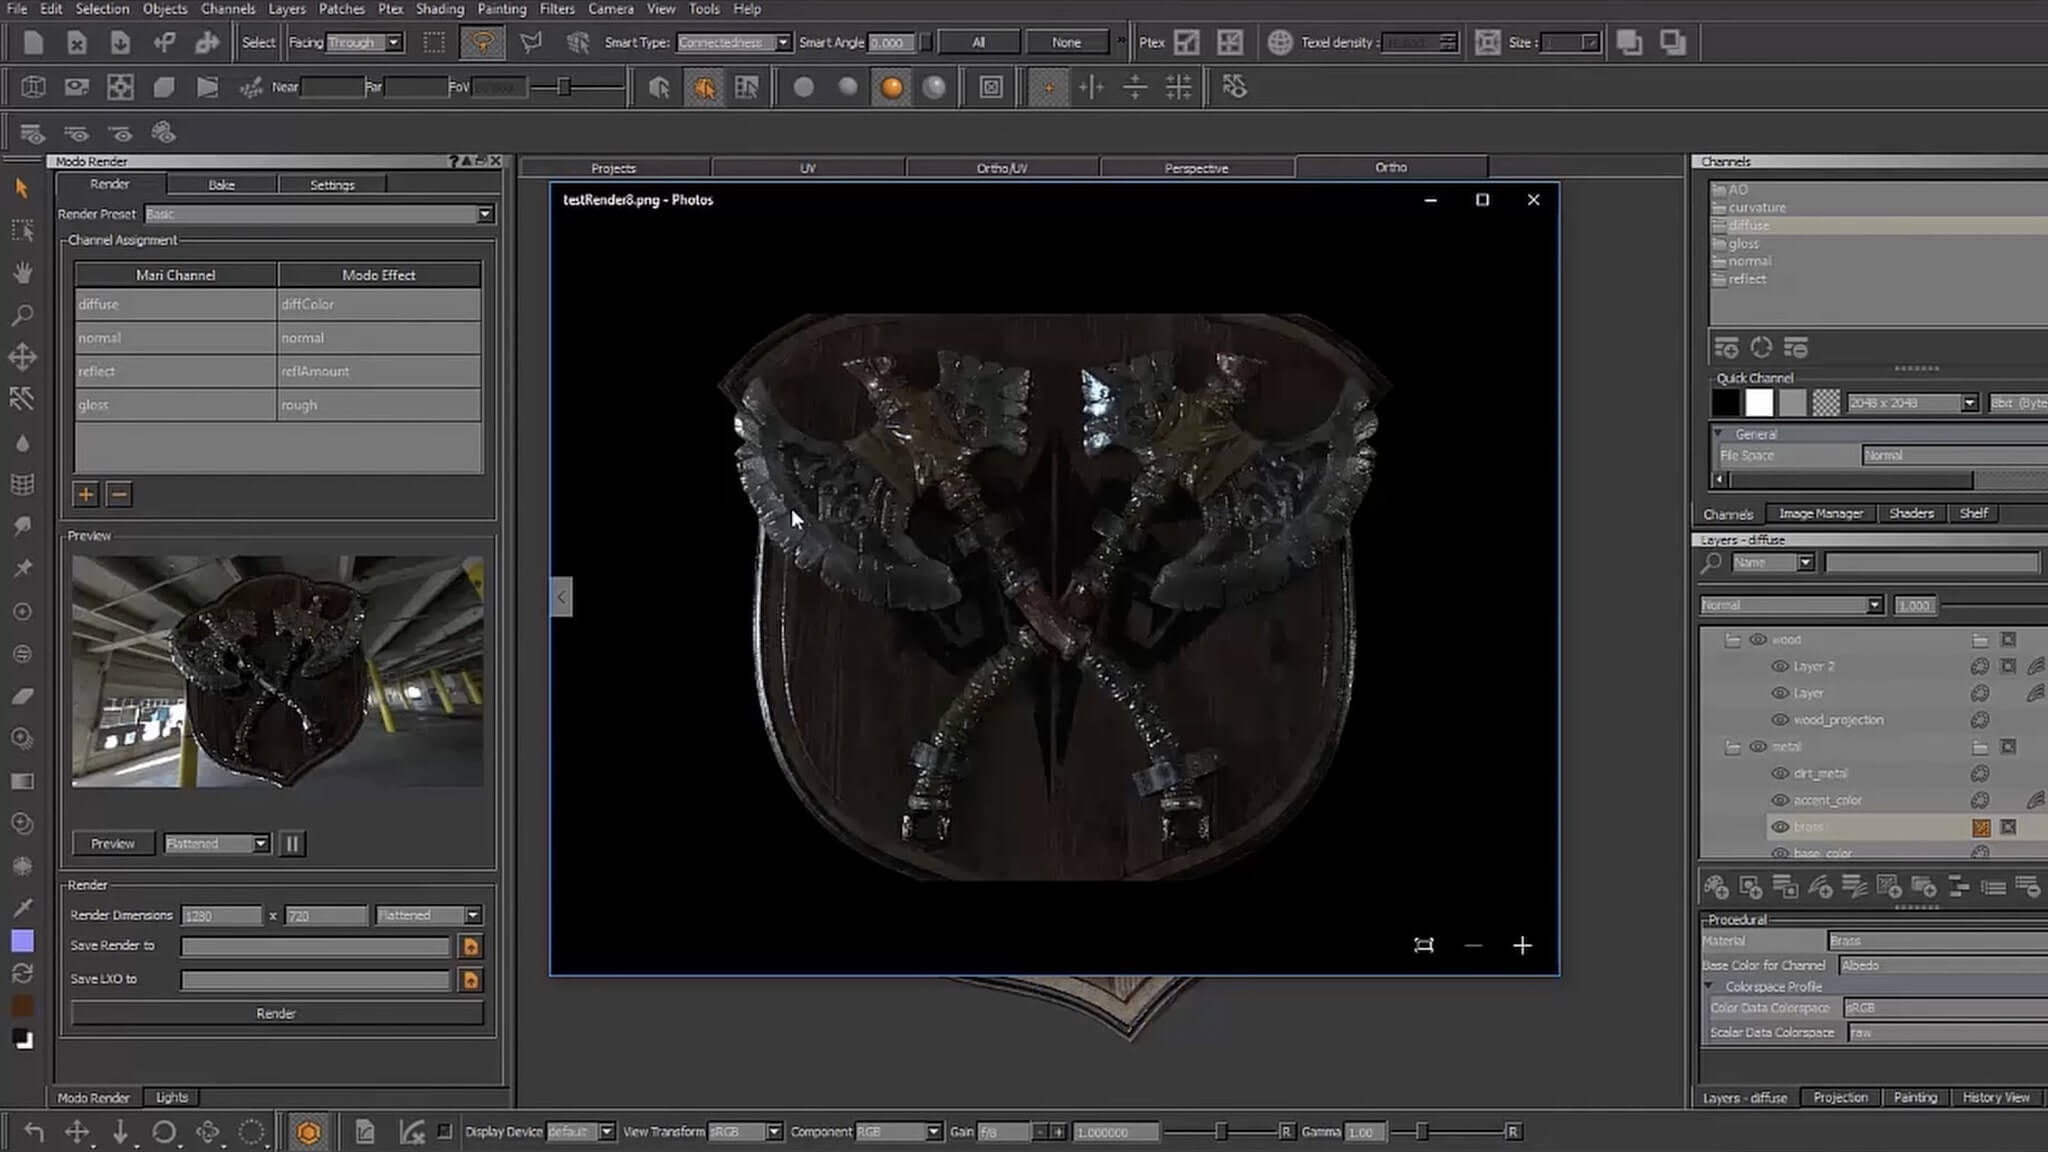Select the arrow Select tool in left toolbar
This screenshot has width=2048, height=1152.
[x=22, y=188]
